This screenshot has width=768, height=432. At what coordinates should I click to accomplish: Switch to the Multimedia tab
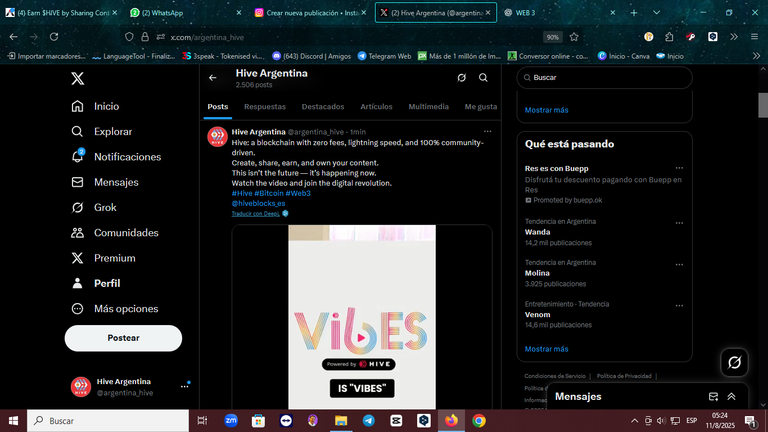point(429,107)
